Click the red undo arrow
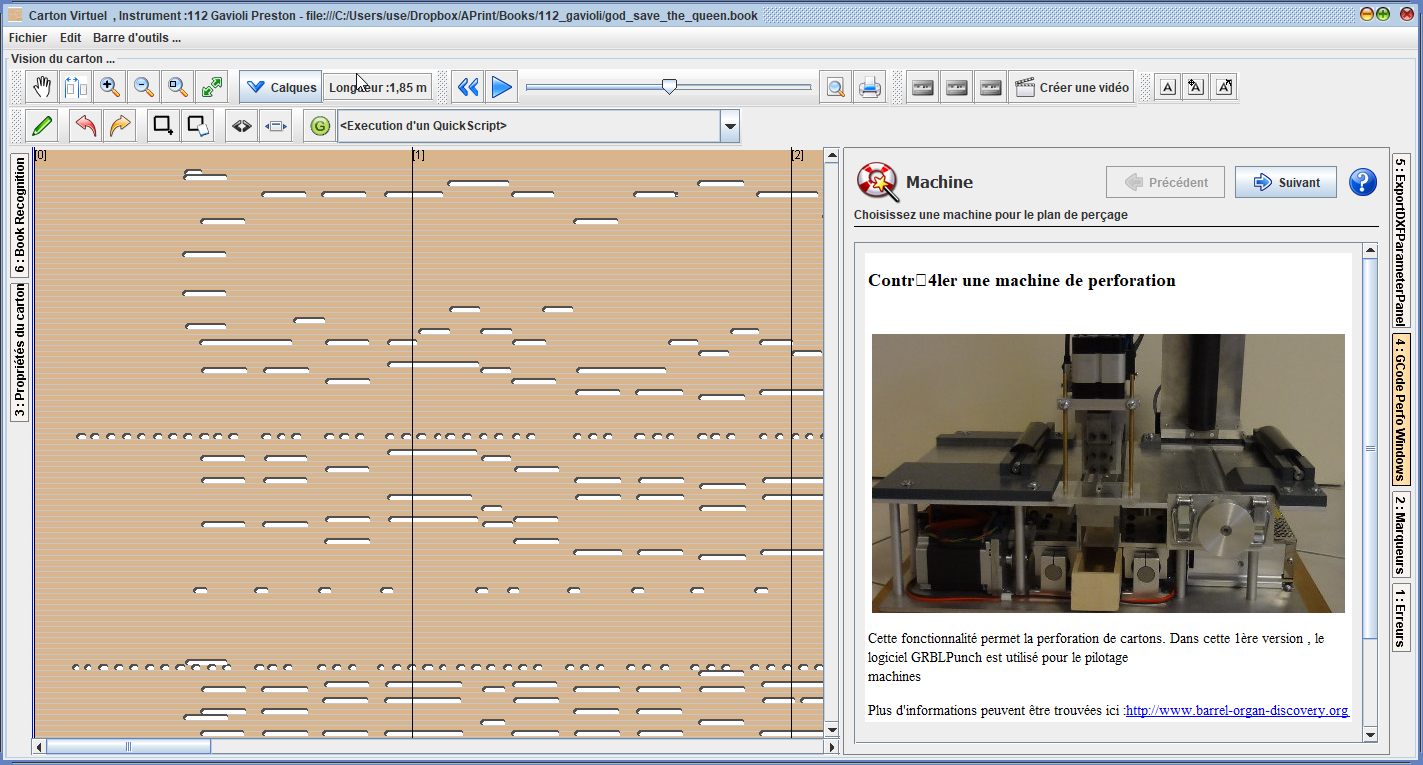The width and height of the screenshot is (1423, 765). [86, 126]
